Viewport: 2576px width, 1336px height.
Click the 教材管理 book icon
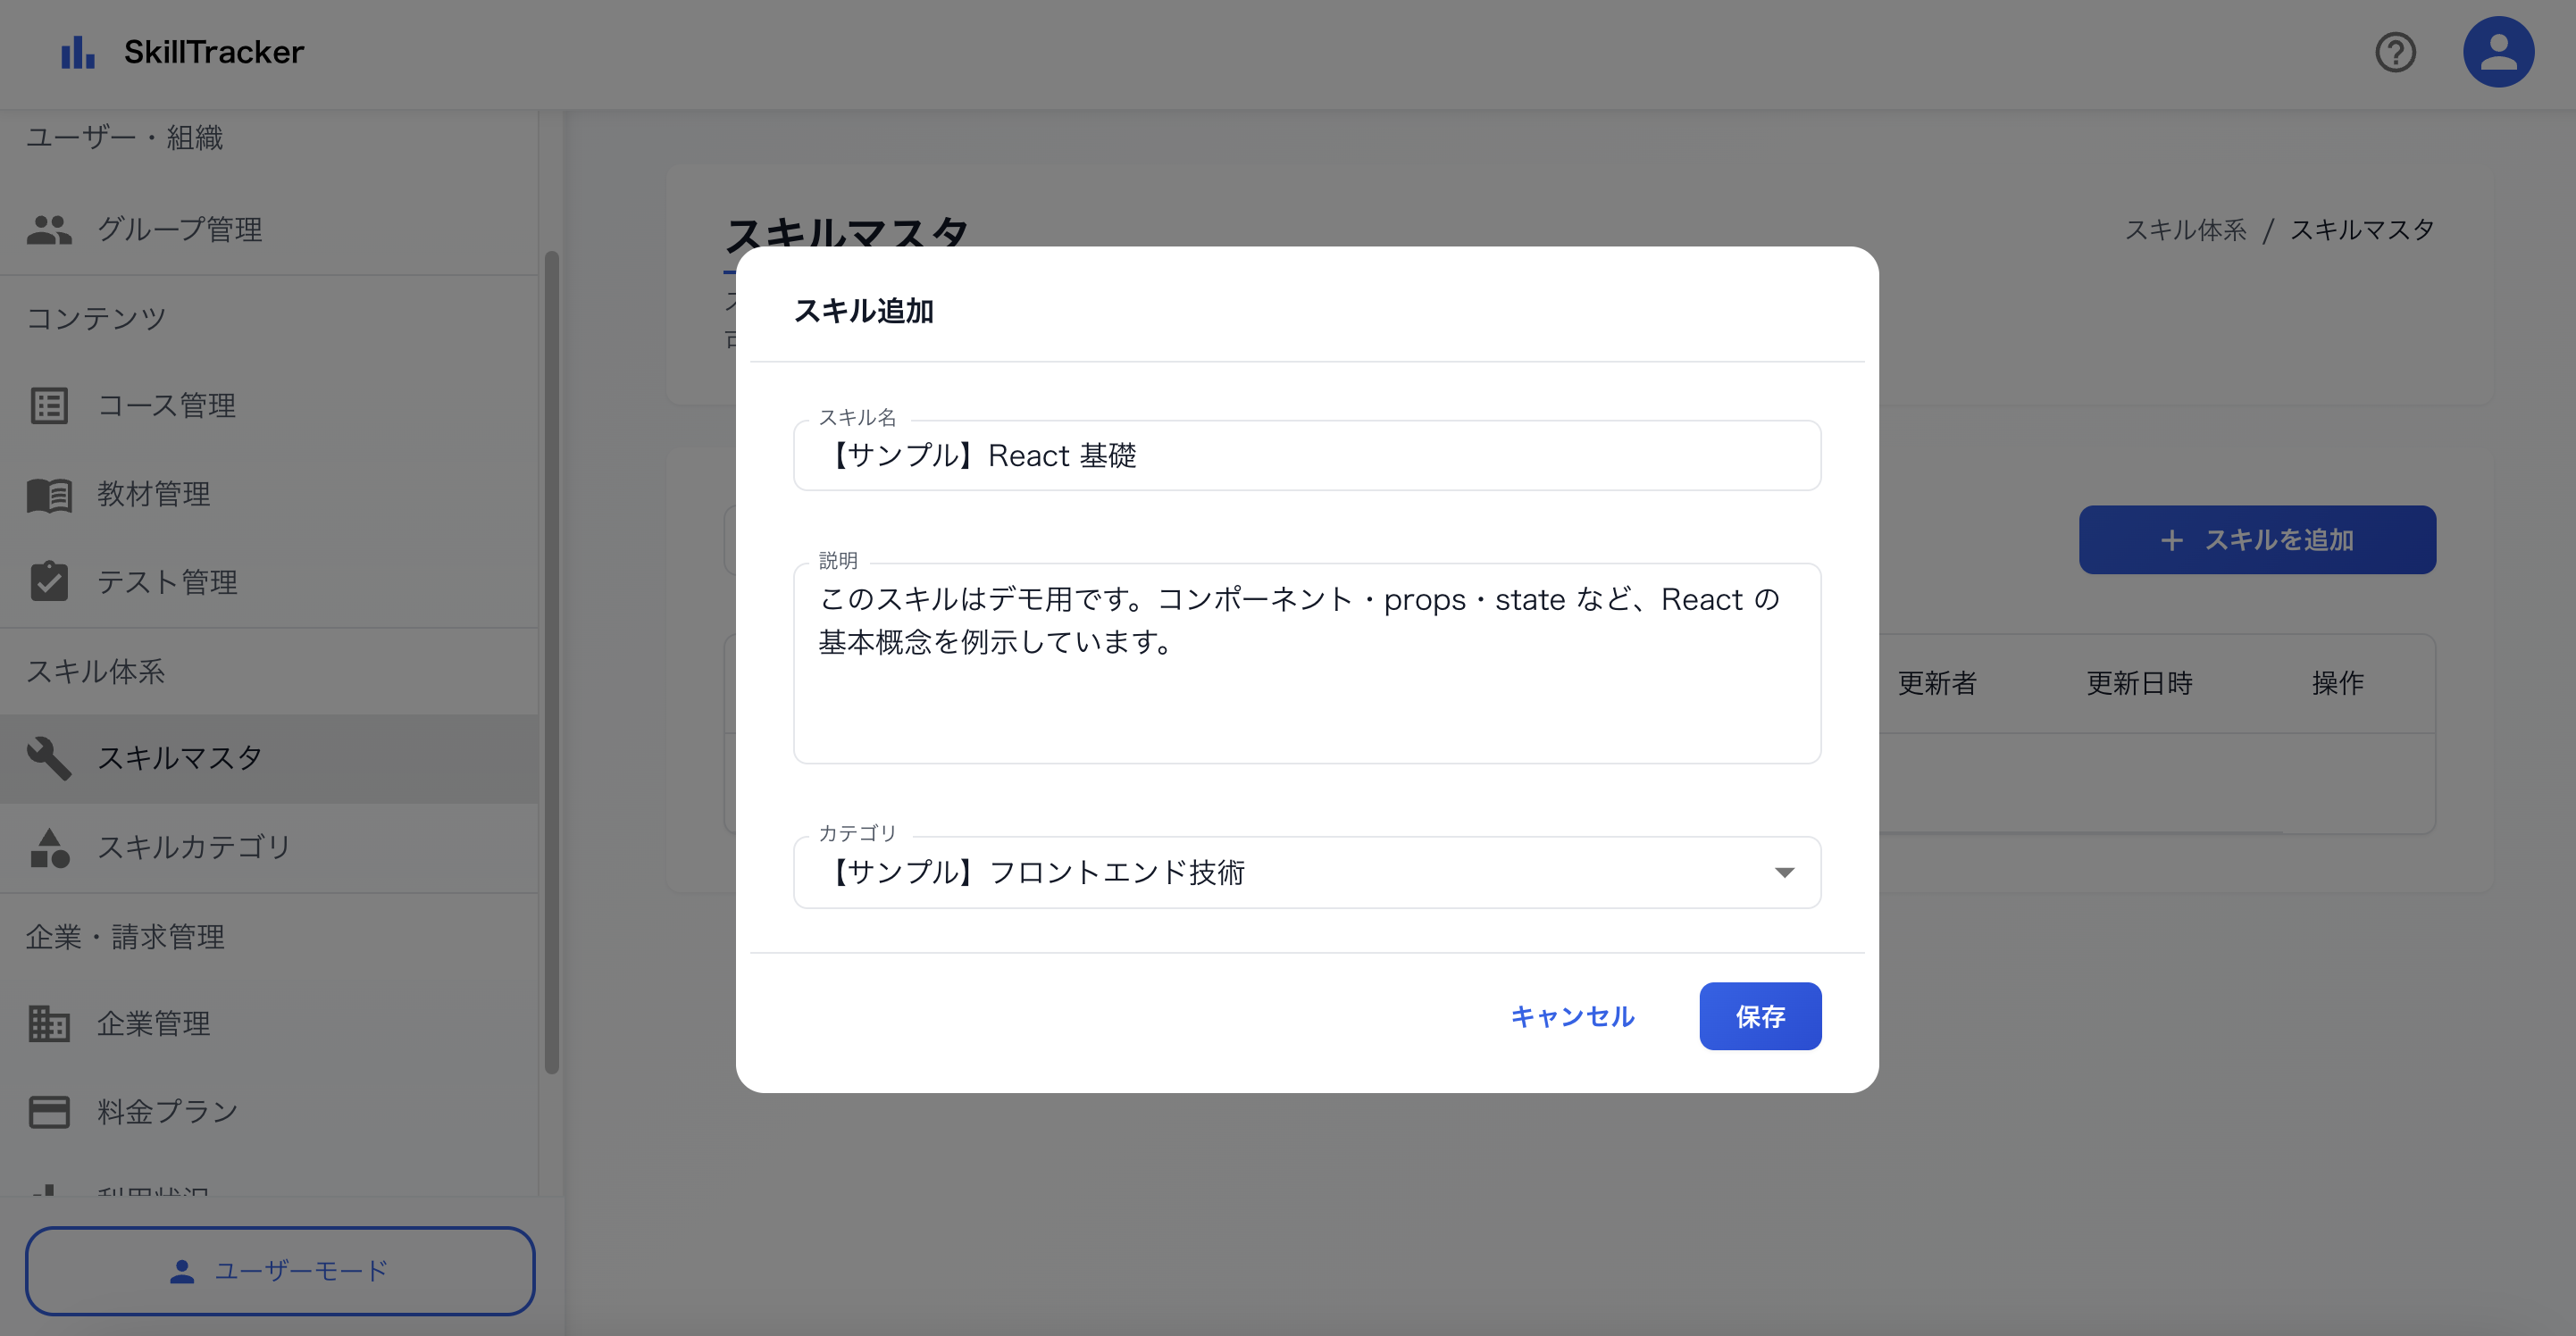(49, 494)
